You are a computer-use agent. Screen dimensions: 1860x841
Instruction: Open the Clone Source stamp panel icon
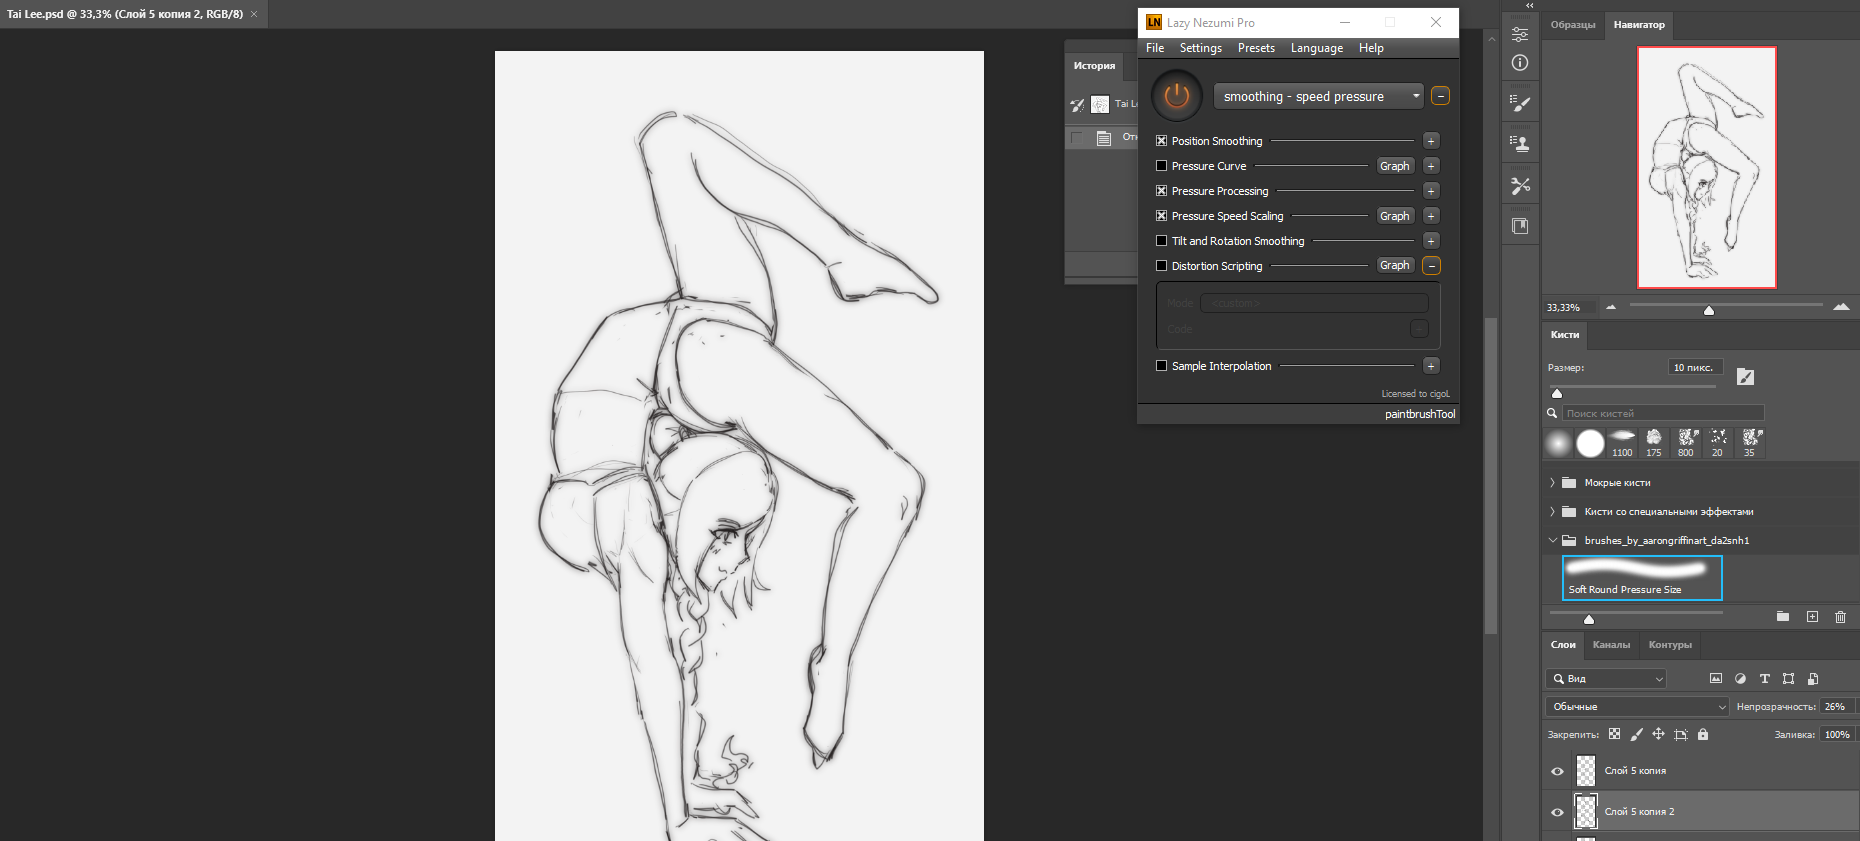click(x=1520, y=144)
